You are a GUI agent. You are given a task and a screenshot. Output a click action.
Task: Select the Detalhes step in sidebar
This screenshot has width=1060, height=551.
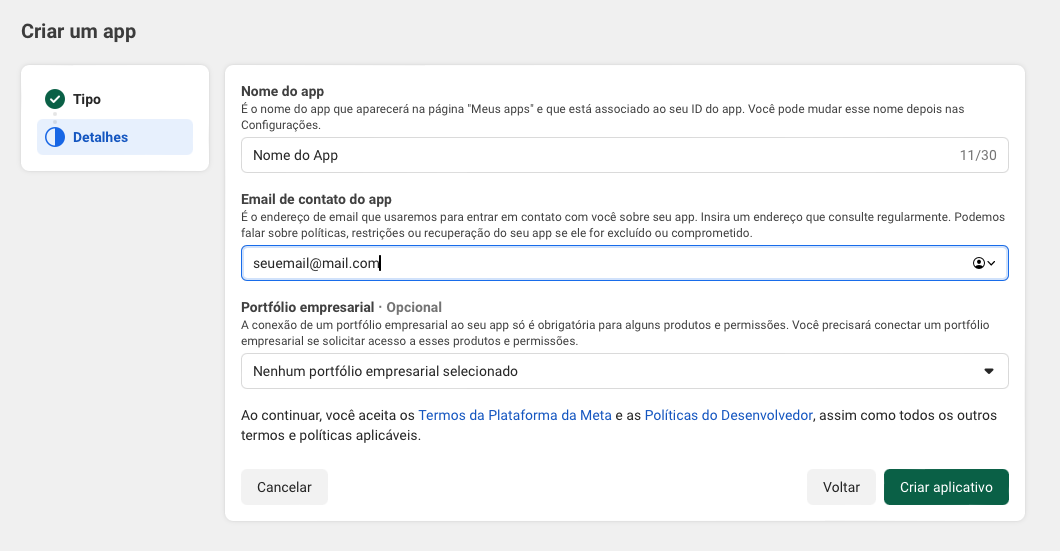point(115,137)
